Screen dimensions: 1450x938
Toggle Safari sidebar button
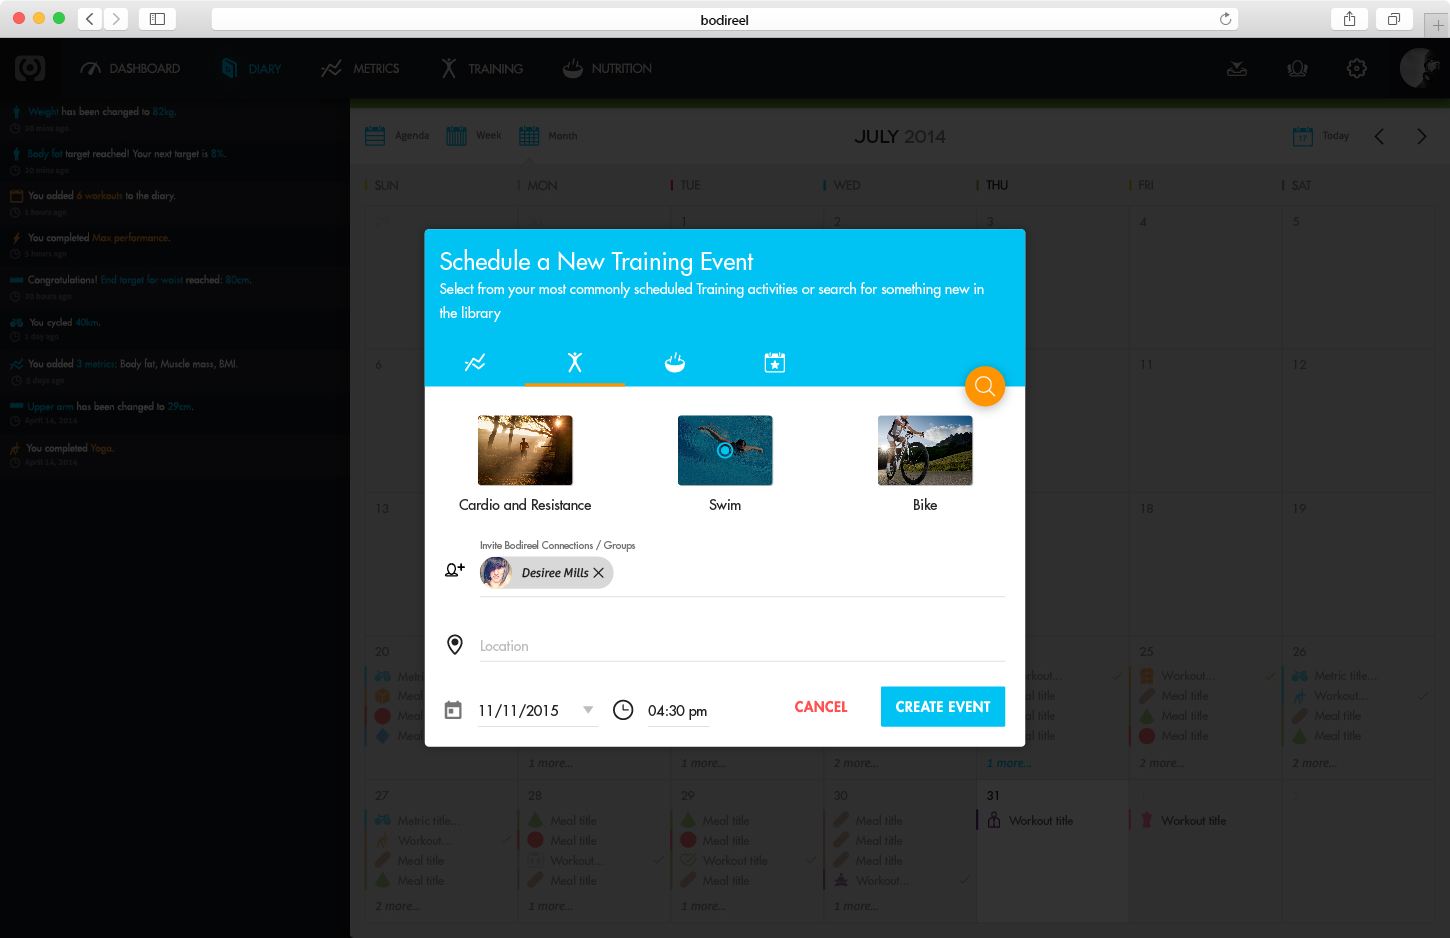[157, 18]
